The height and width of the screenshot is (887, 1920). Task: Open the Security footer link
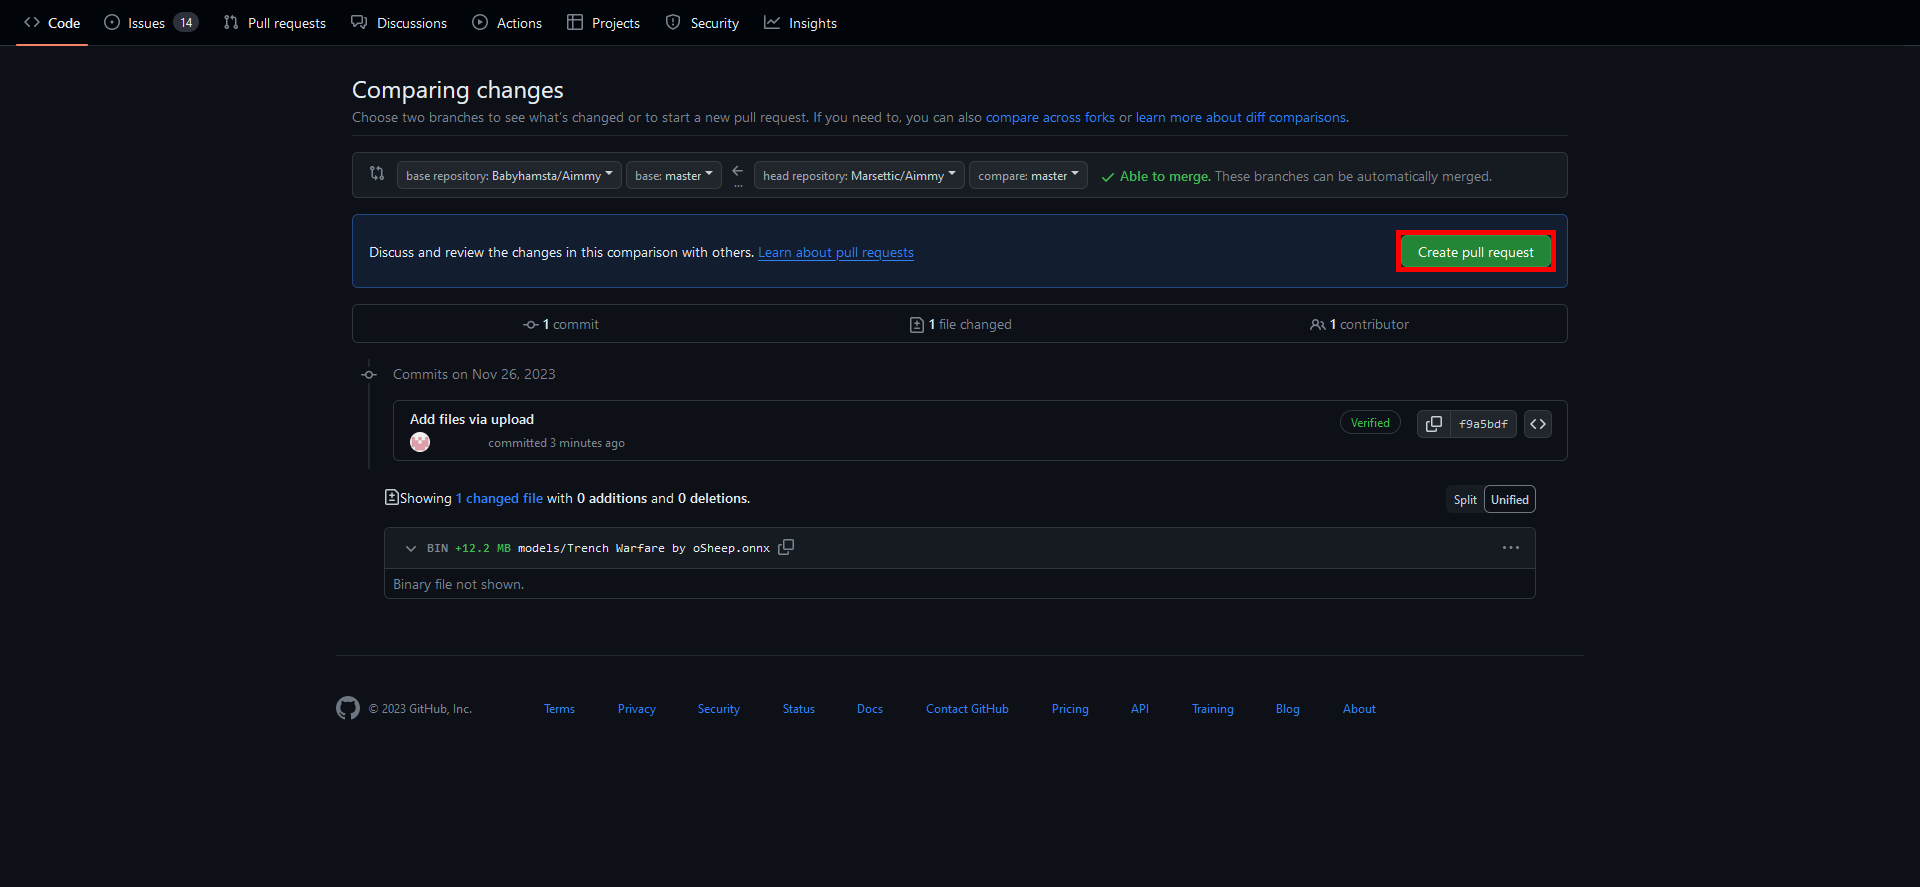[719, 709]
